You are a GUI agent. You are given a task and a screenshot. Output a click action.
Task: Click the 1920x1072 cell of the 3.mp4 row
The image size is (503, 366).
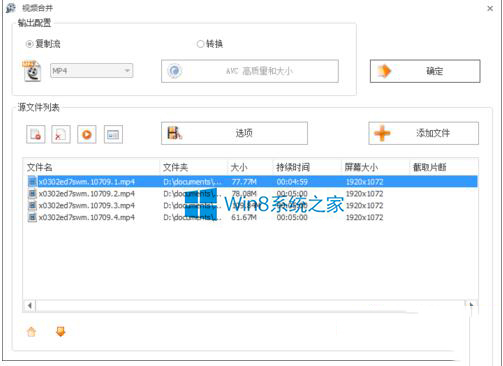[365, 205]
